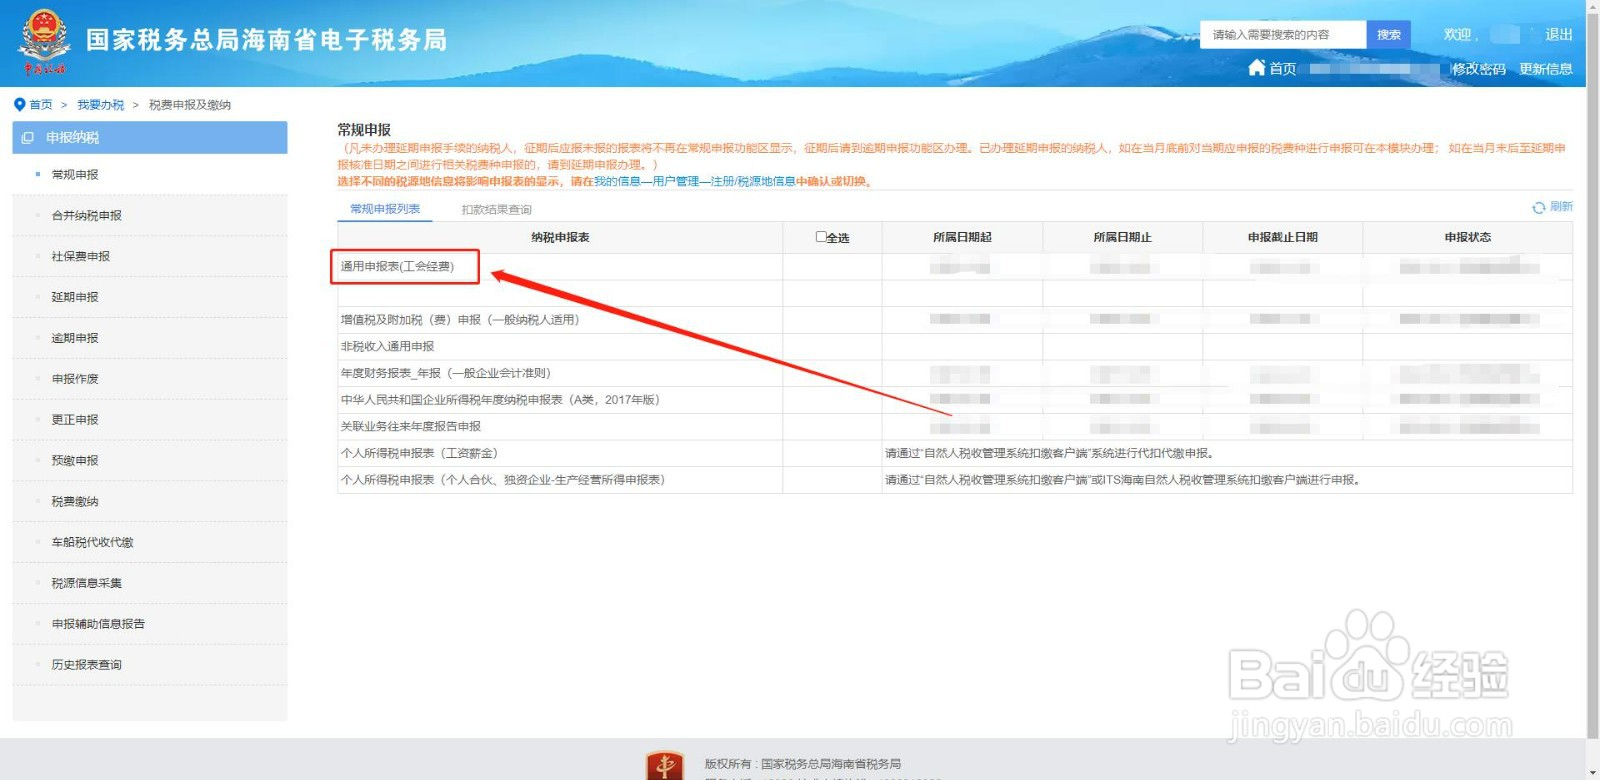Click the 纳税申报表 column header
The width and height of the screenshot is (1600, 780).
tap(560, 238)
